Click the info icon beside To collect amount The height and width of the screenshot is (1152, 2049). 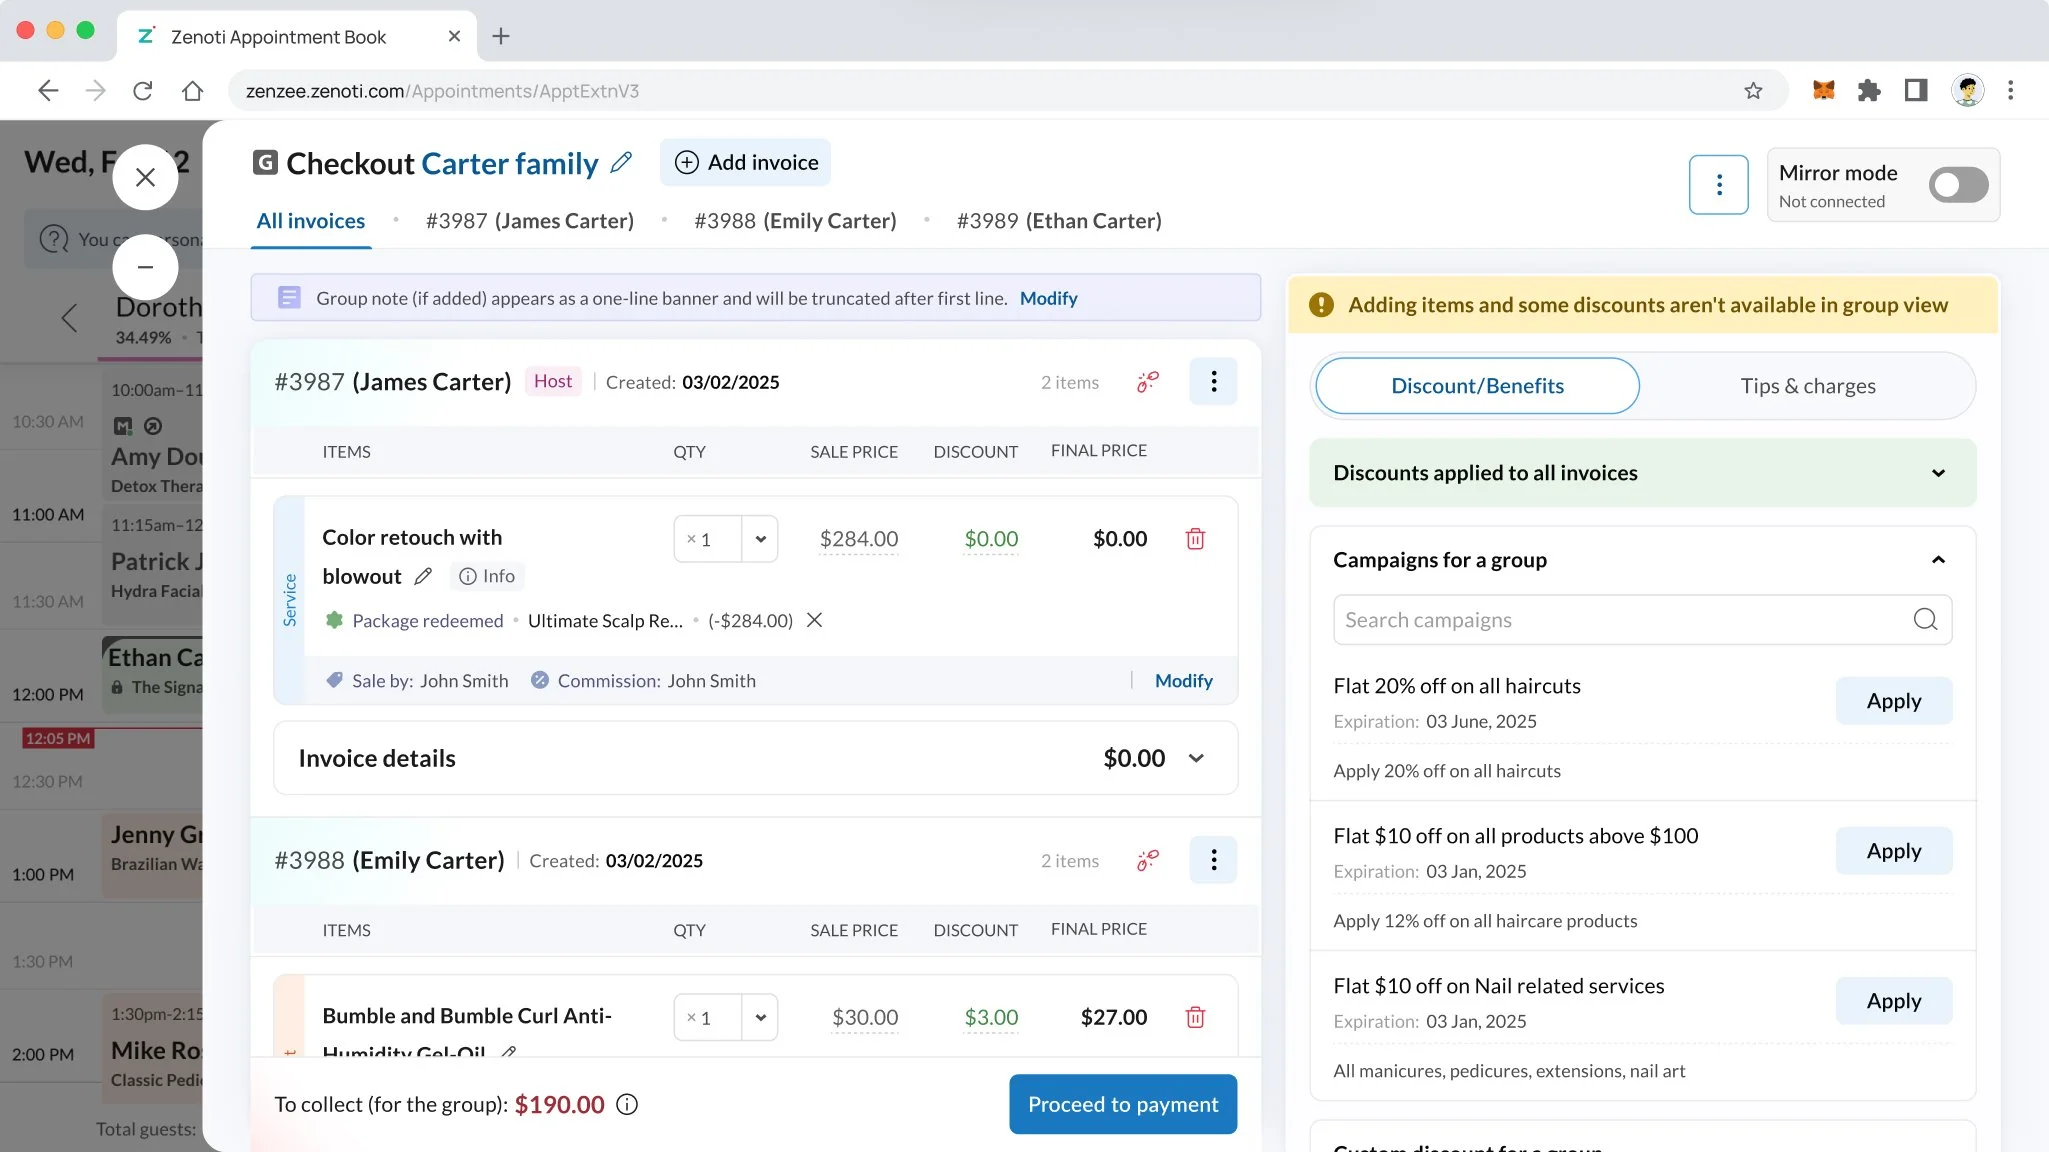coord(627,1104)
